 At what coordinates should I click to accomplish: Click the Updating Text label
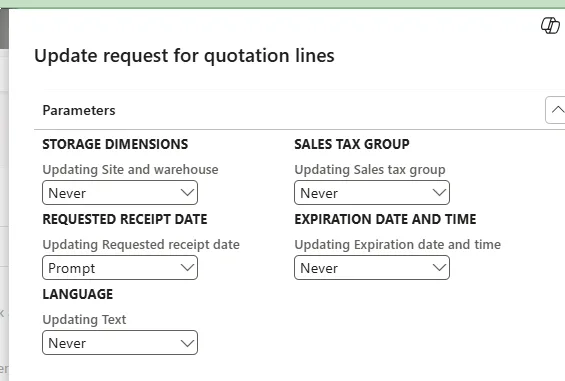point(84,320)
